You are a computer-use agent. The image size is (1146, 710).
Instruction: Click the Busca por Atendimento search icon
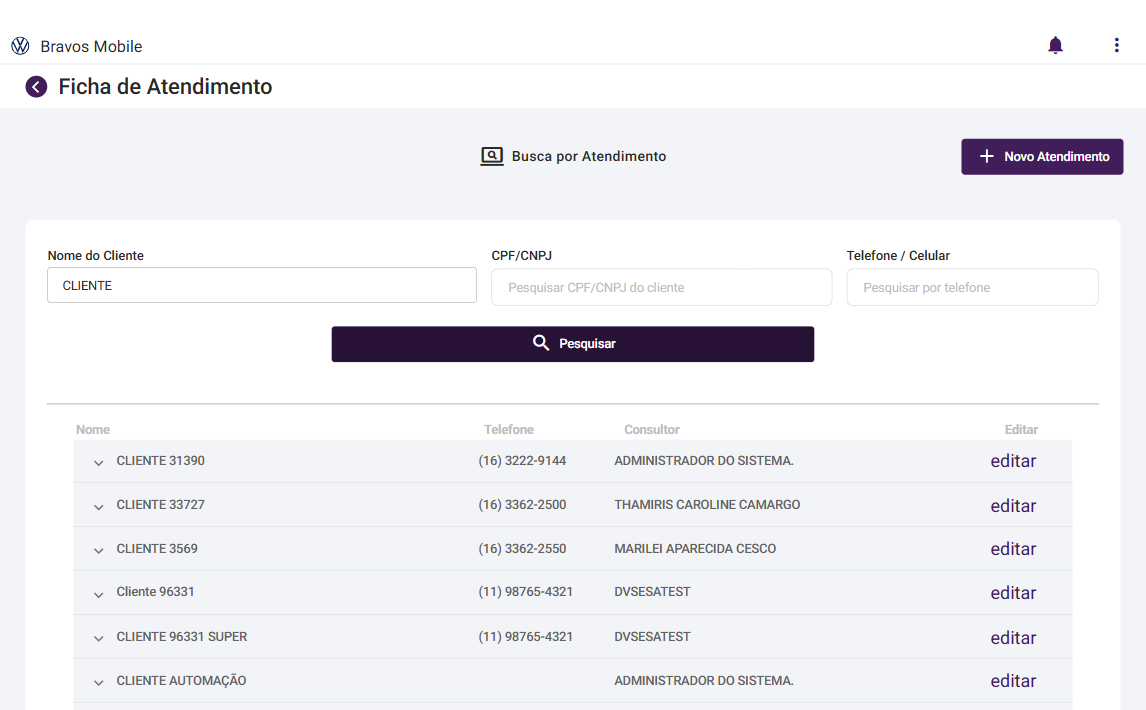[491, 156]
